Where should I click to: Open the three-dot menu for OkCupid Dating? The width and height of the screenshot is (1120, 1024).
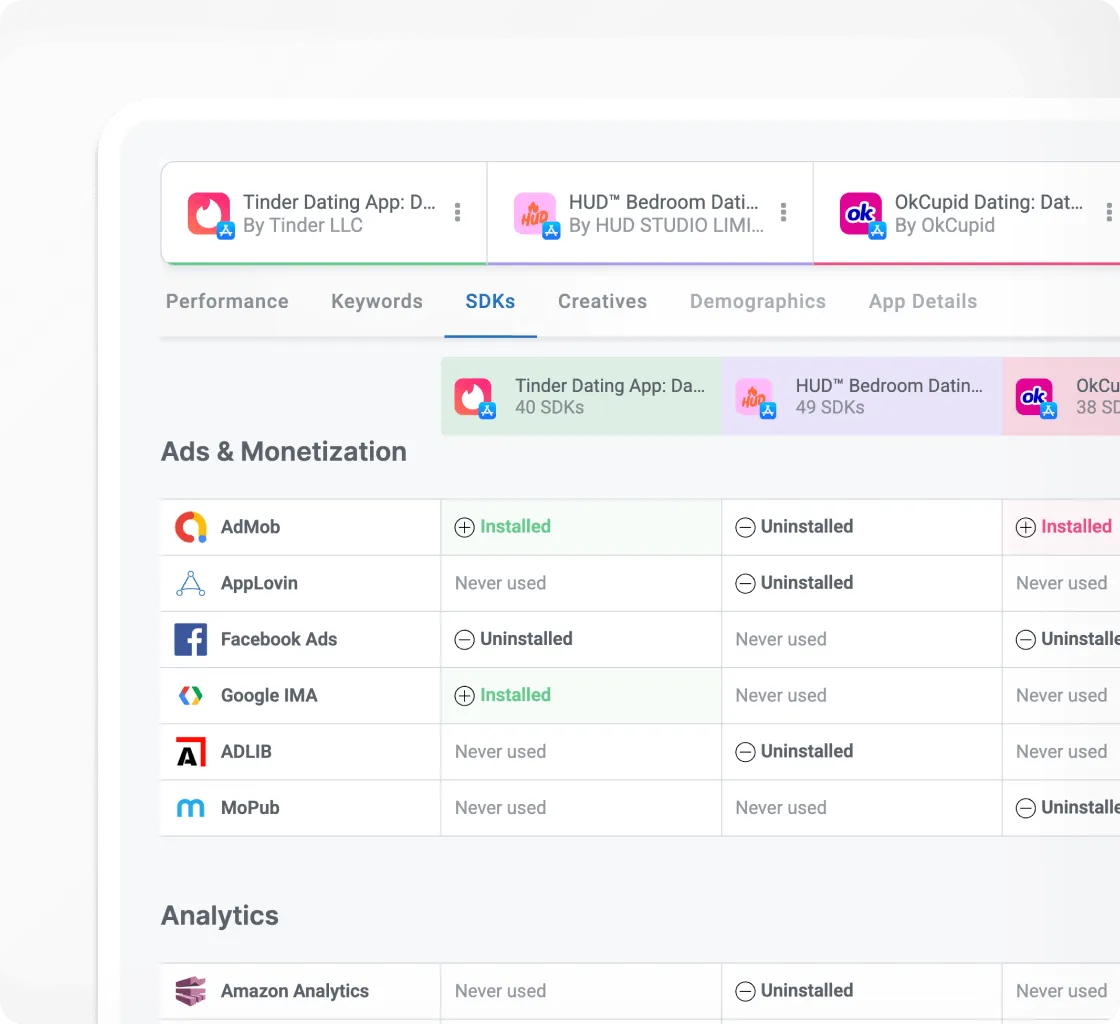1109,212
